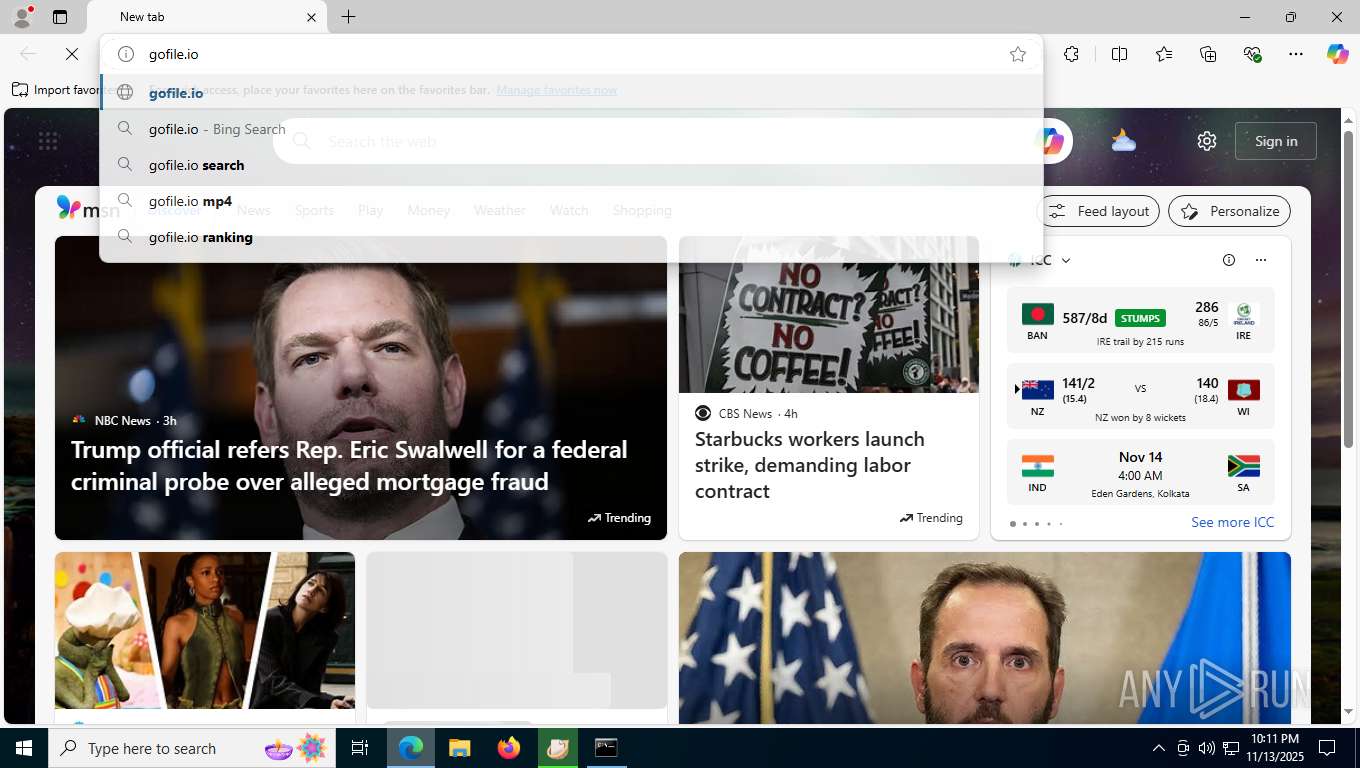Screen dimensions: 1360x768
Task: Pick the gofile.io search suggestion
Action: point(571,165)
